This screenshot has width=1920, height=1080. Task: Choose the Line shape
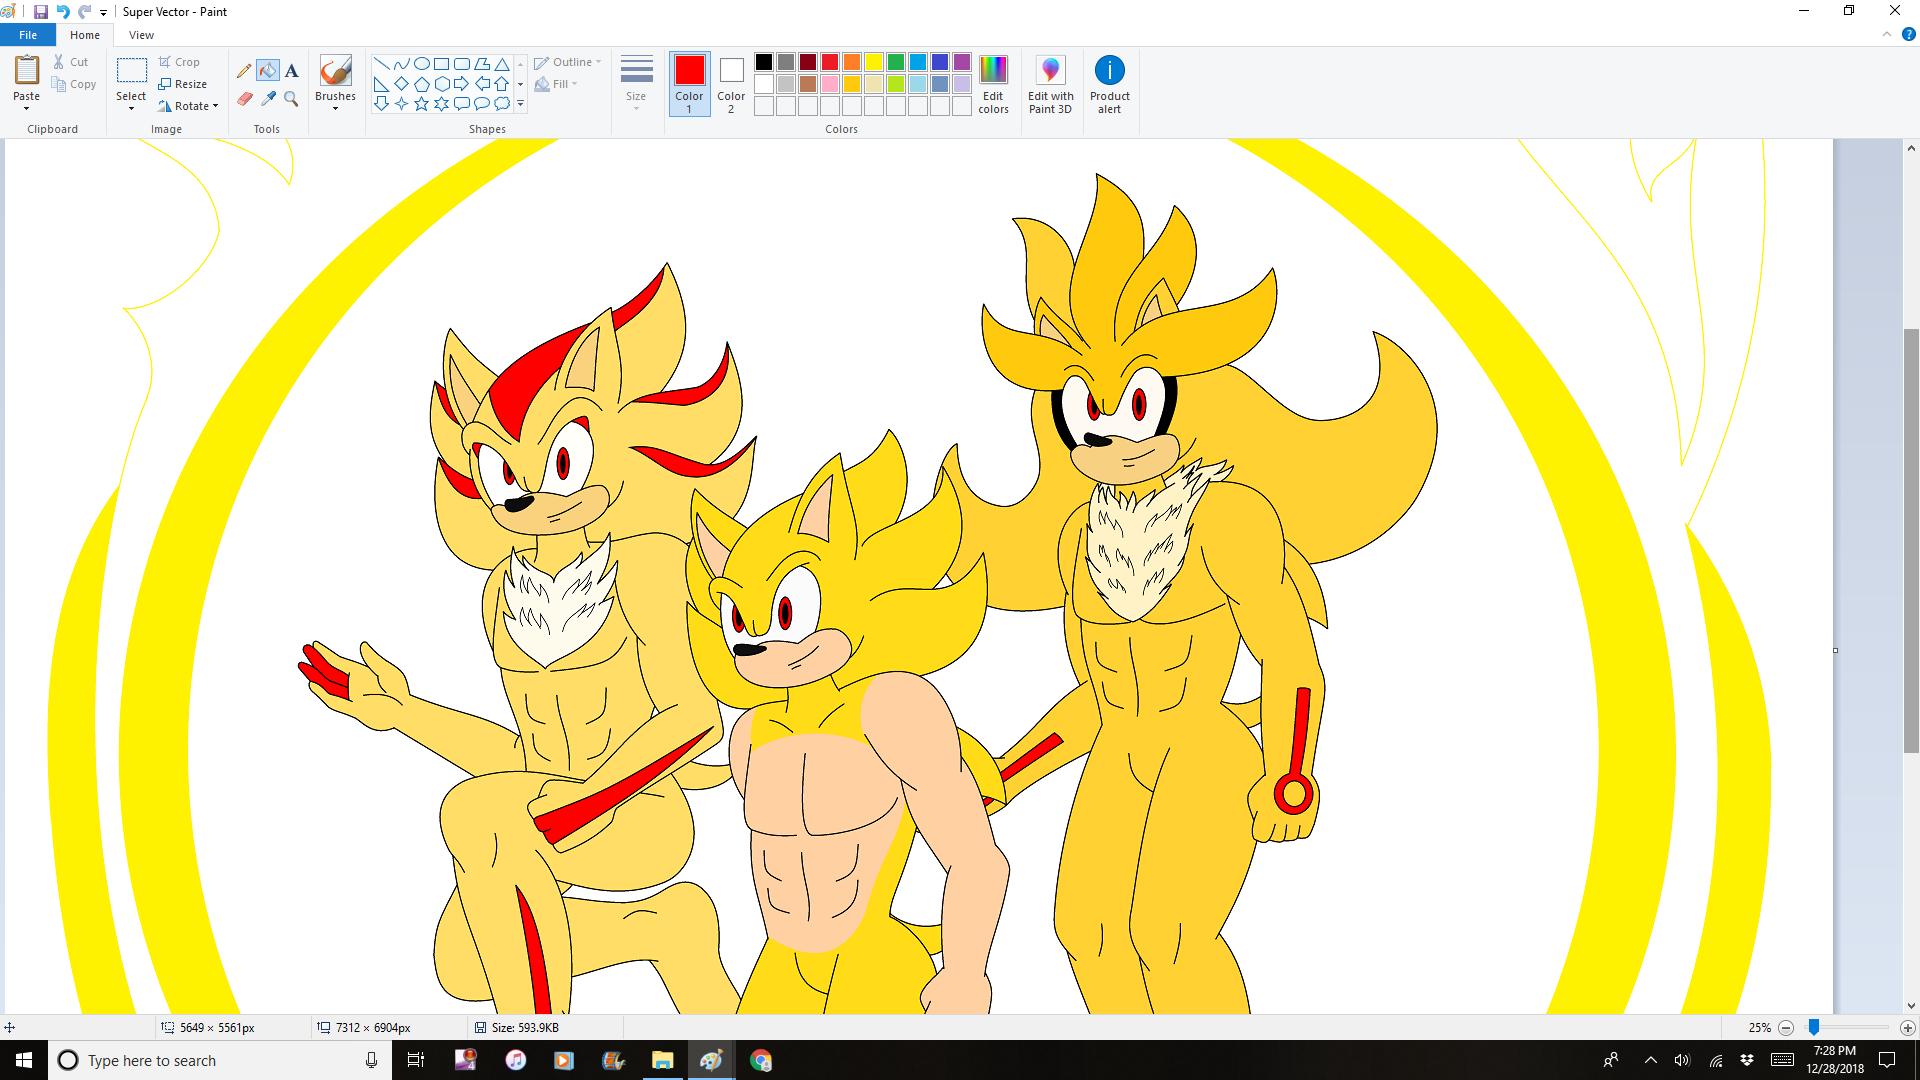pyautogui.click(x=381, y=64)
